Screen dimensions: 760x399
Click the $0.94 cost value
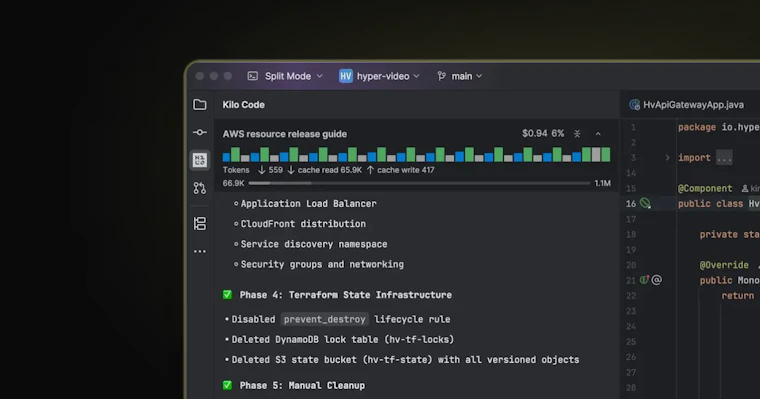click(x=535, y=134)
